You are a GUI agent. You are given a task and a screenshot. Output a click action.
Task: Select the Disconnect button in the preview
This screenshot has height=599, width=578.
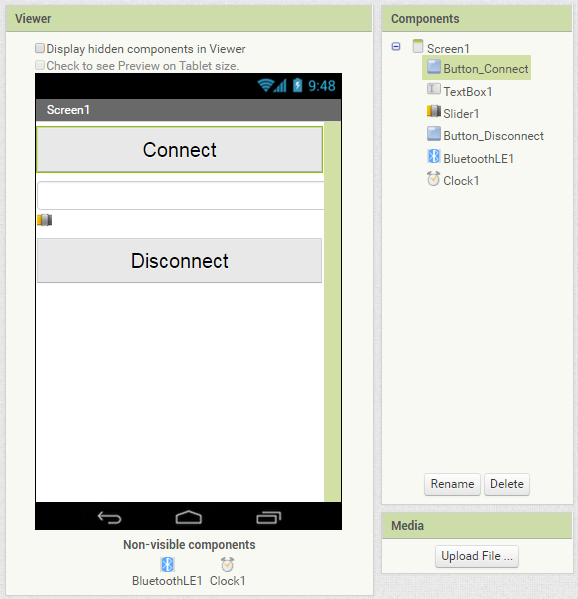tap(180, 261)
